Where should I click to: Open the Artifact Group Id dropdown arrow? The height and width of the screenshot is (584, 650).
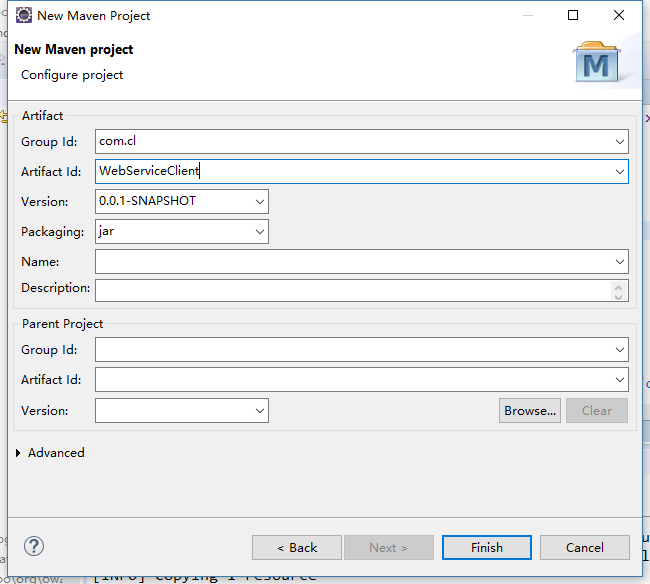pyautogui.click(x=620, y=142)
